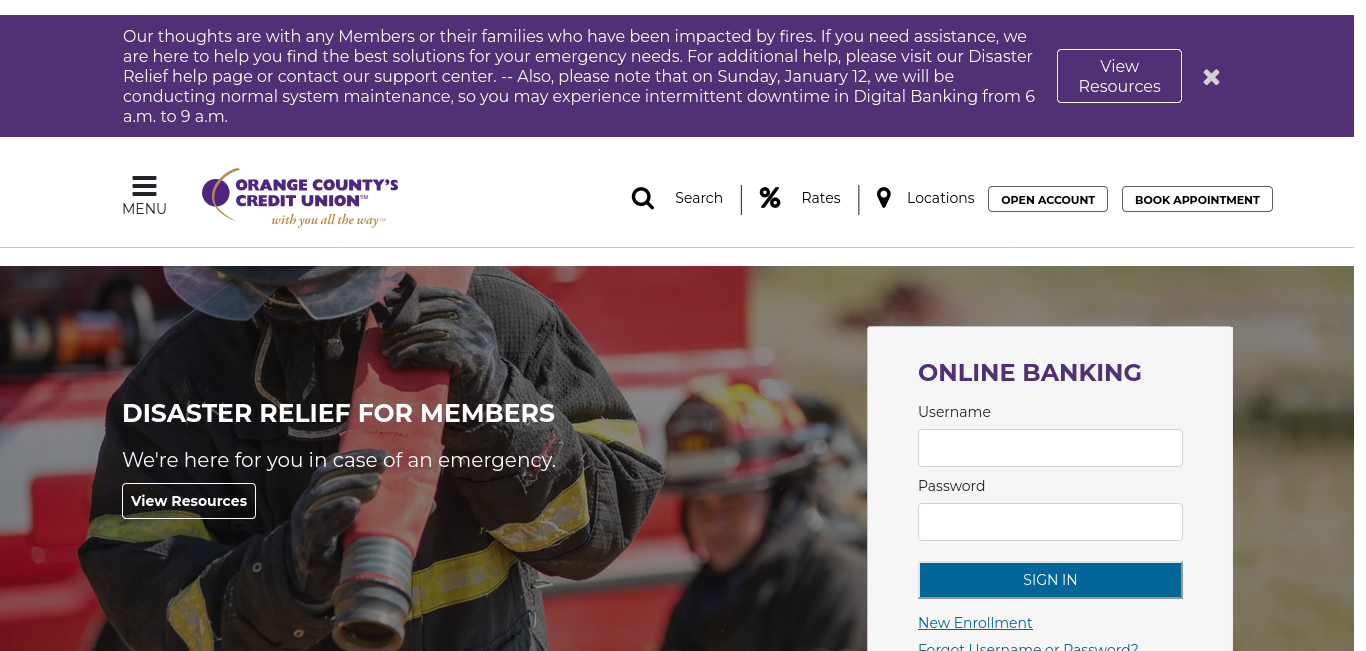Dismiss the purple alert banner with X

click(x=1211, y=77)
